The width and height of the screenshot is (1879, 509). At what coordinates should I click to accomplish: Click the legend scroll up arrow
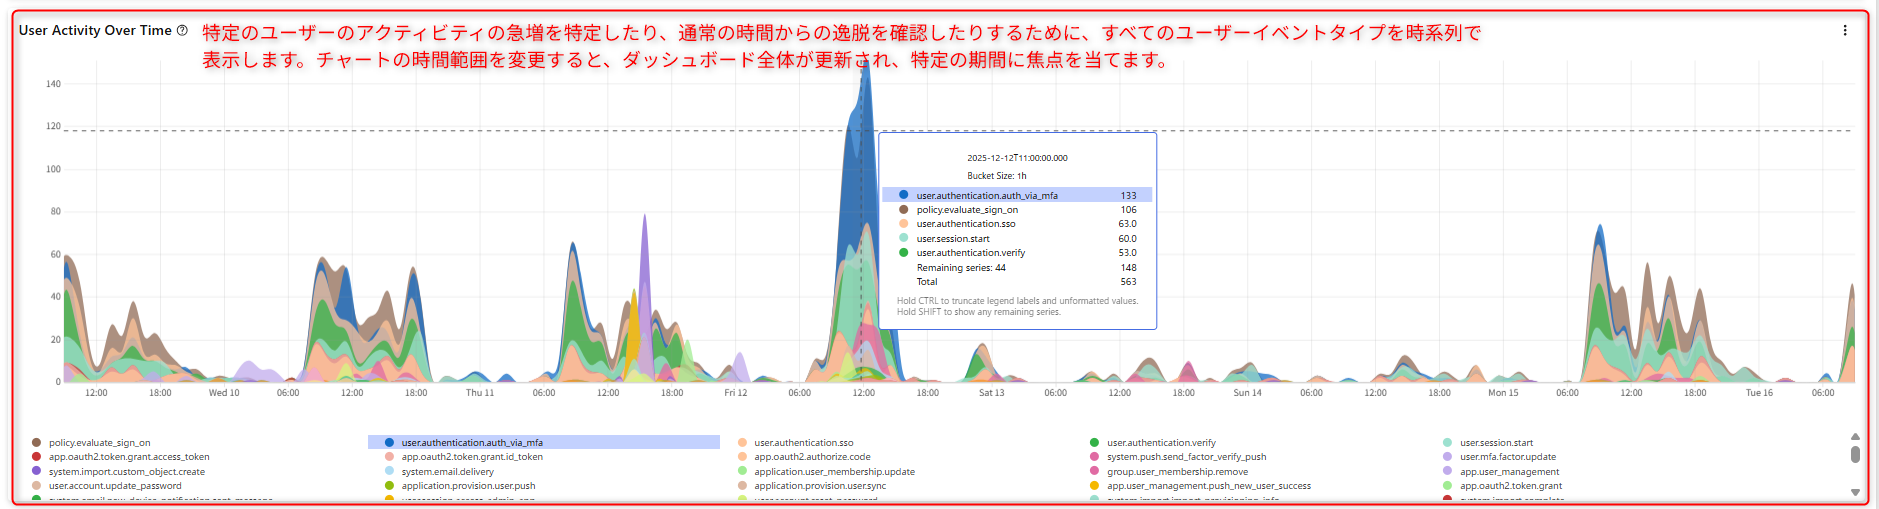click(1855, 436)
